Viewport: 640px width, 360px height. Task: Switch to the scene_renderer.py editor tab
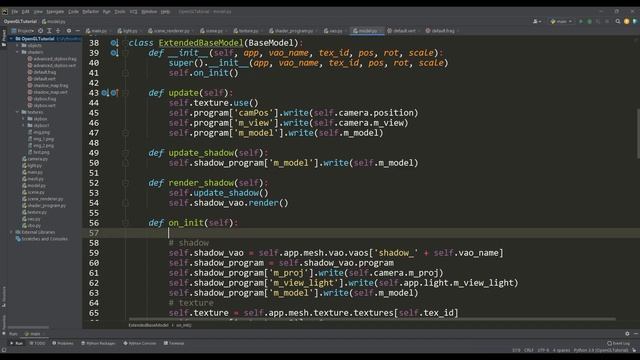coord(171,31)
